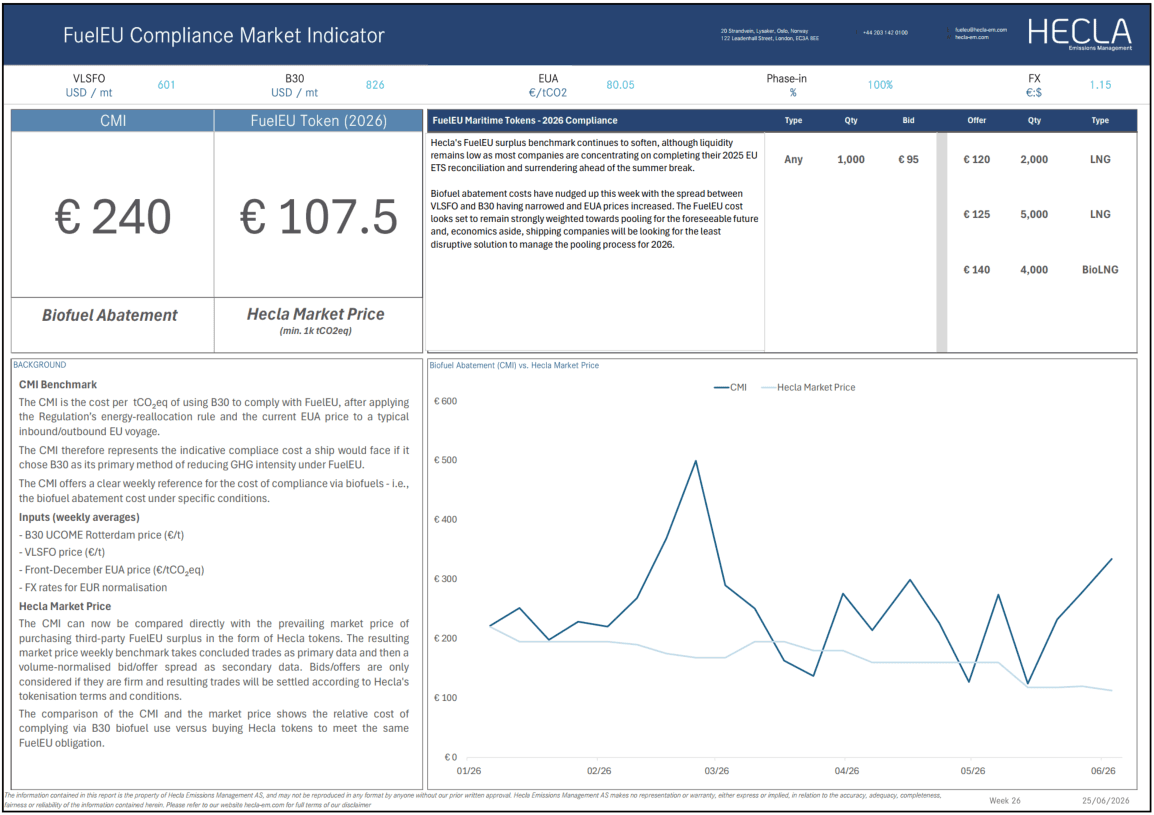Image resolution: width=1154 pixels, height=815 pixels.
Task: Select the VLSFO price value 601
Action: pos(166,85)
